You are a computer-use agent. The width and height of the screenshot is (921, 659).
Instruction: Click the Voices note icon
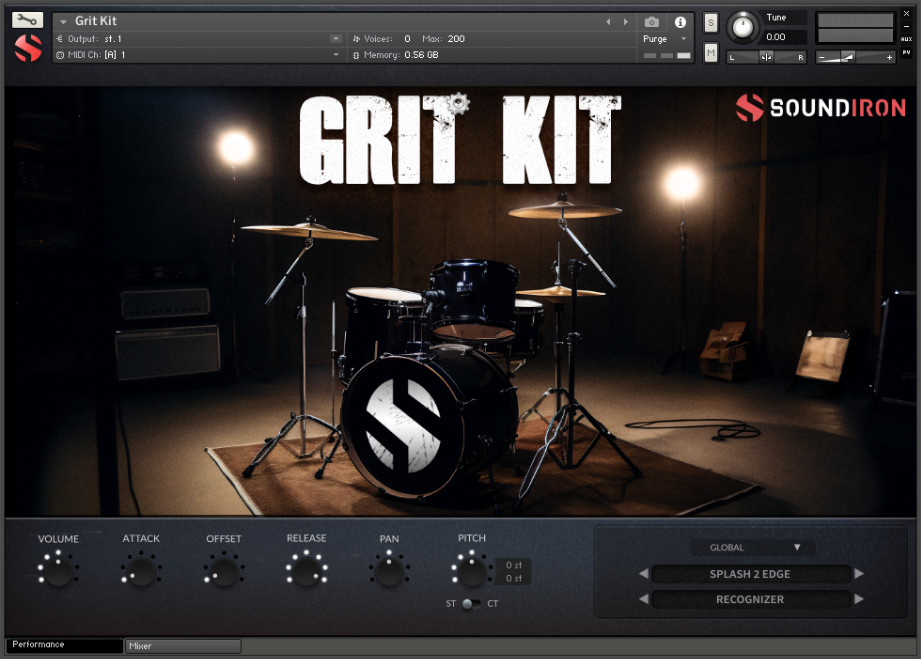(356, 39)
